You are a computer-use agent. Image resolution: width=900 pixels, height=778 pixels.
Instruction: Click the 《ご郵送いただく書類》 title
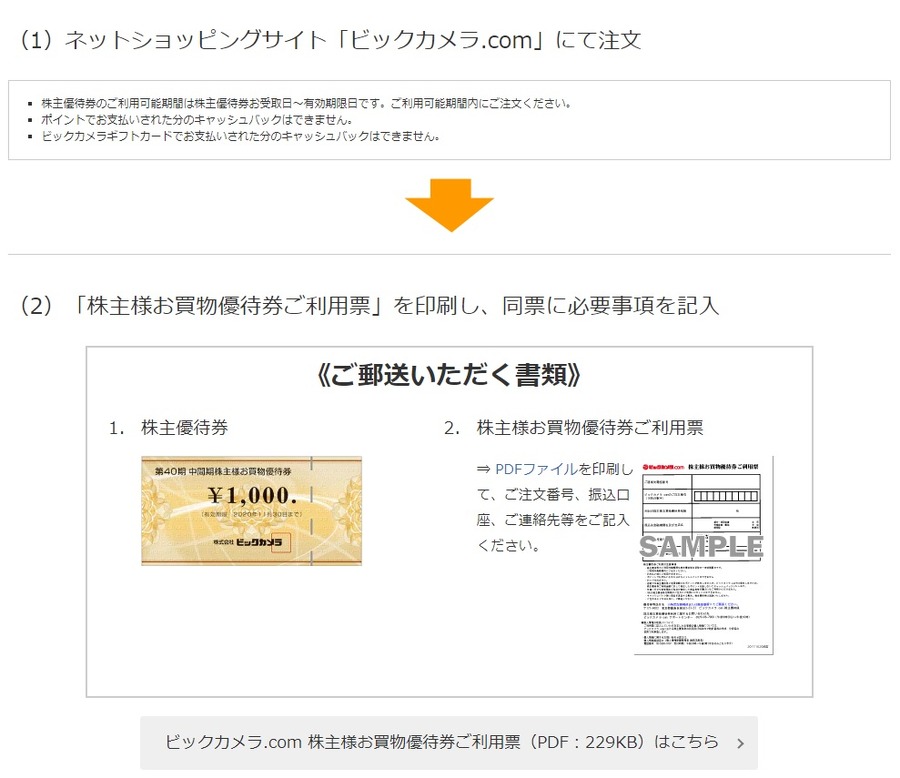pos(449,375)
